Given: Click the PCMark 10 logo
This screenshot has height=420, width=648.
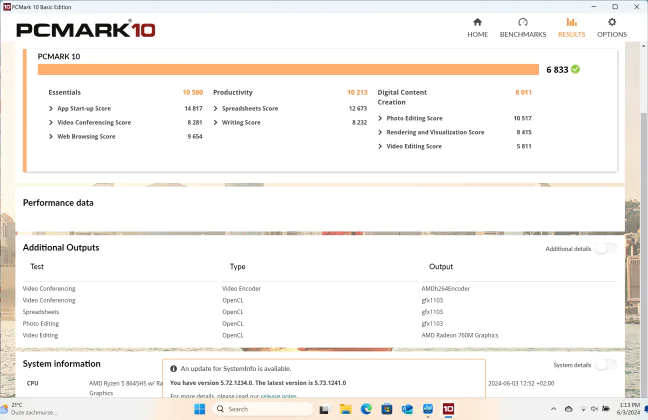Looking at the screenshot, I should point(86,30).
